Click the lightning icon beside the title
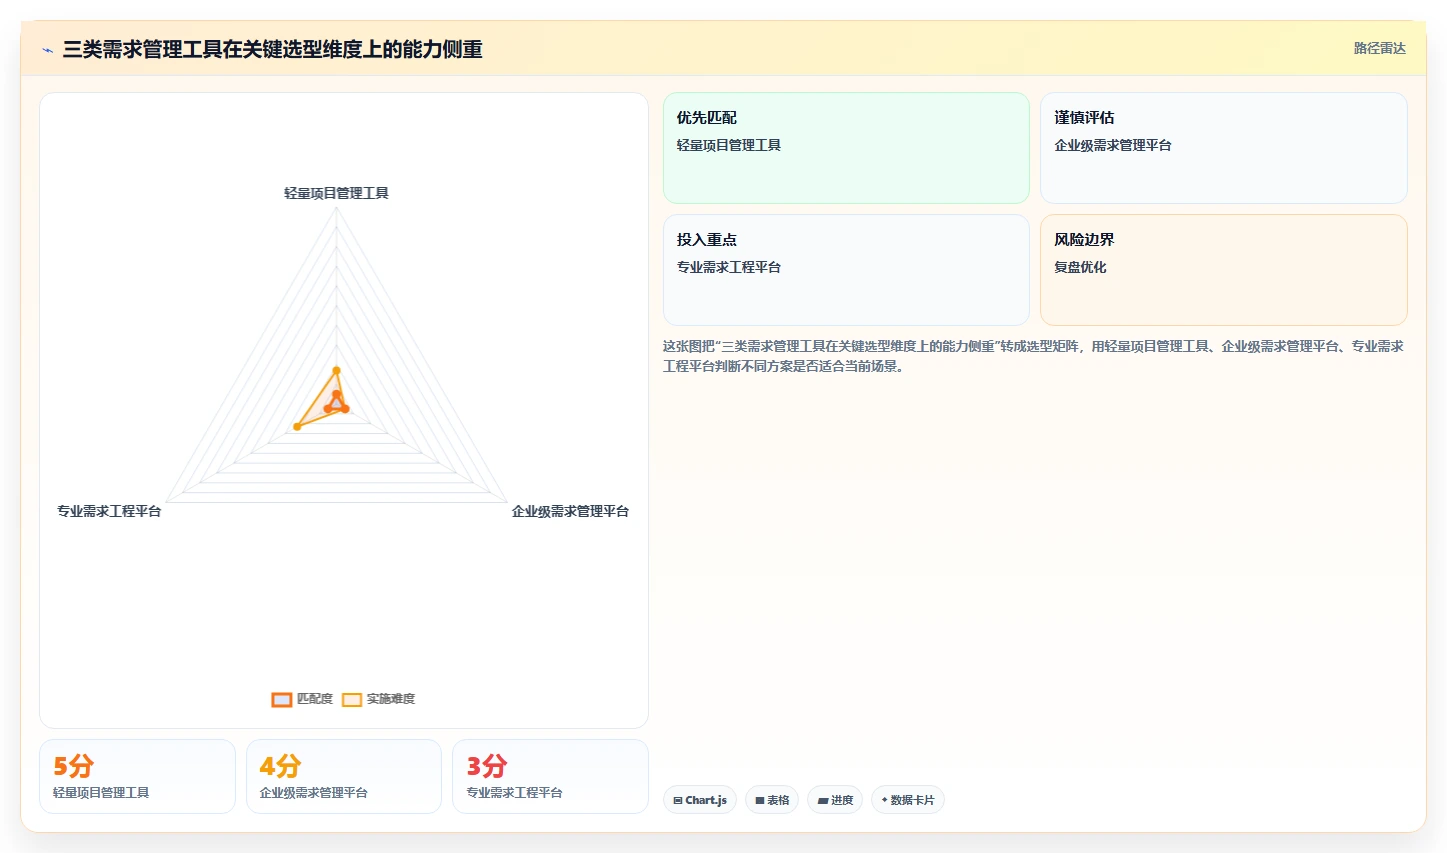This screenshot has width=1447, height=853. (x=47, y=50)
